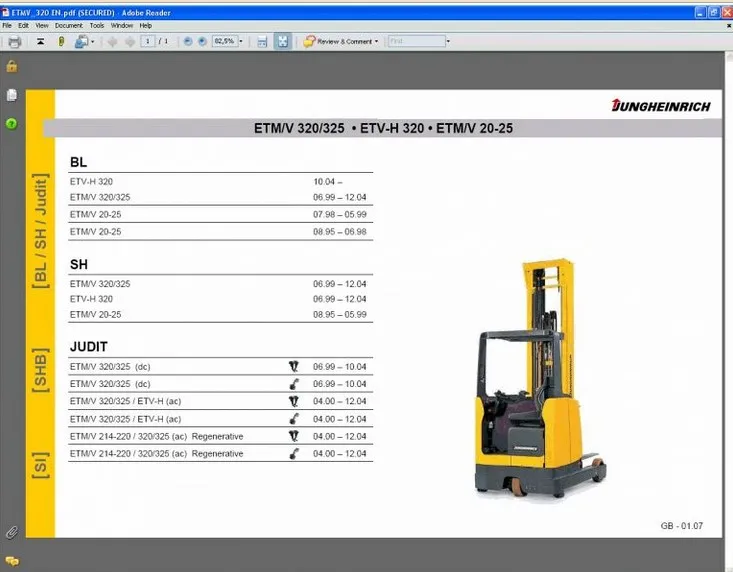Click the Jungheinrich logo
The width and height of the screenshot is (733, 572).
pos(661,106)
